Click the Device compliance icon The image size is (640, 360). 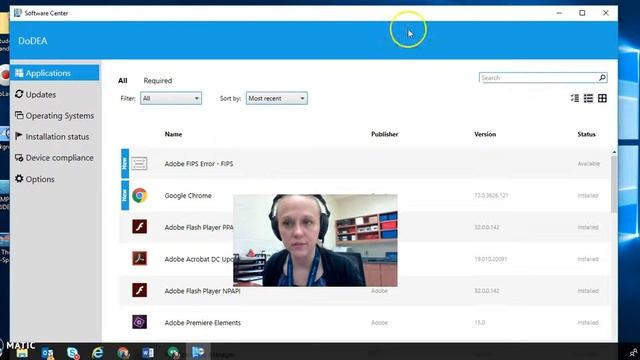click(19, 158)
